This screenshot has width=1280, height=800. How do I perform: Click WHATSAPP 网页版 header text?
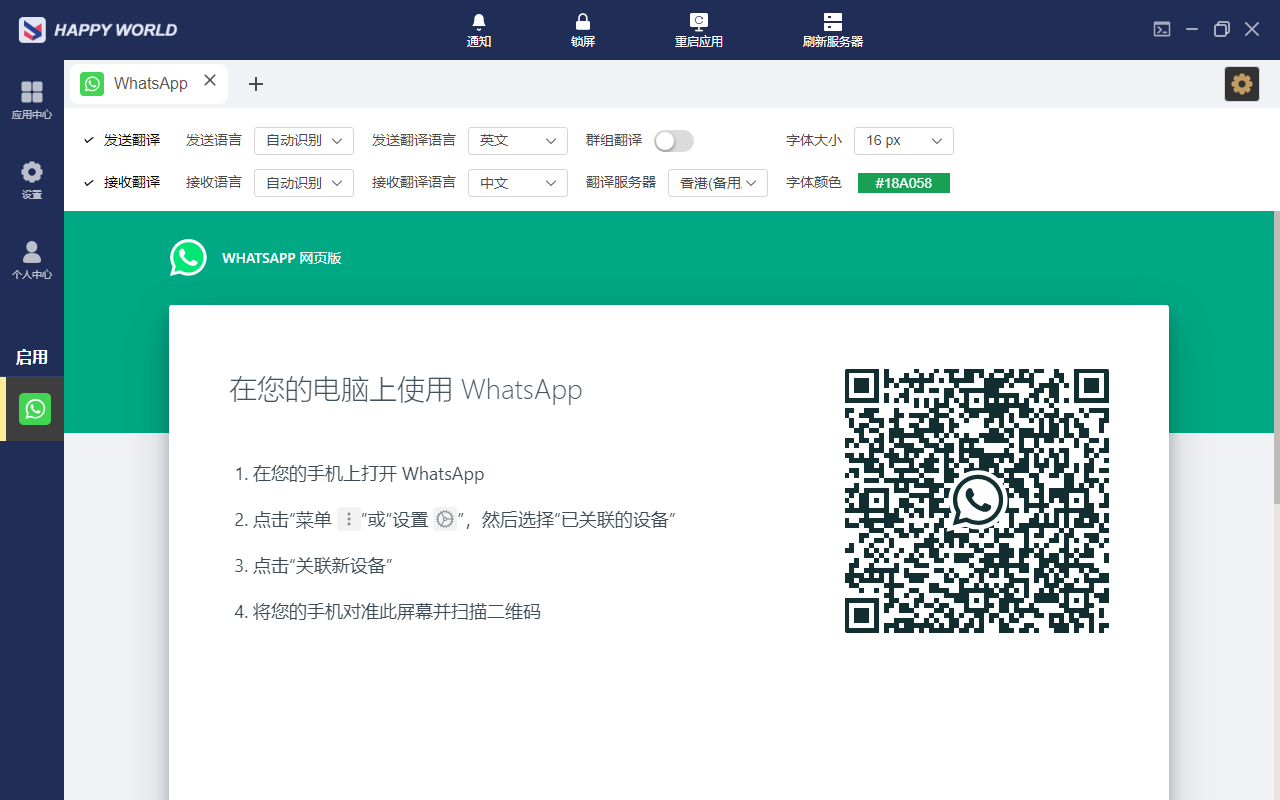[282, 258]
